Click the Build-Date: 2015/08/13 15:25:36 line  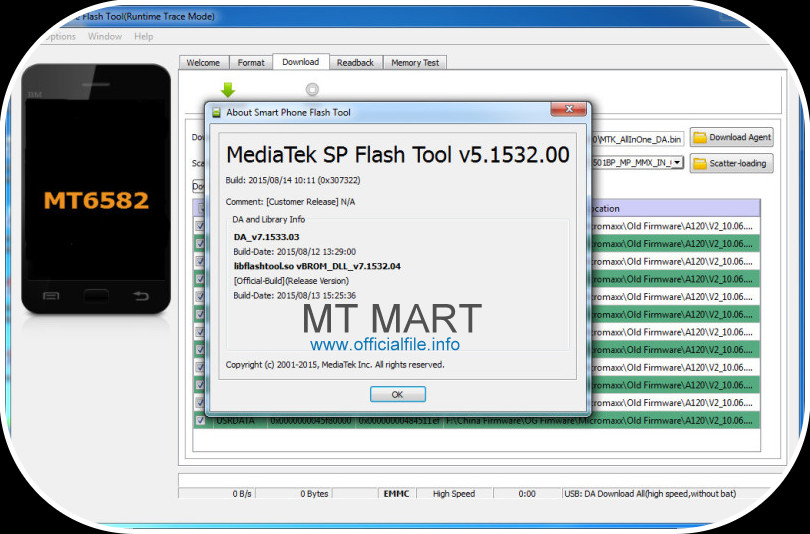point(294,296)
